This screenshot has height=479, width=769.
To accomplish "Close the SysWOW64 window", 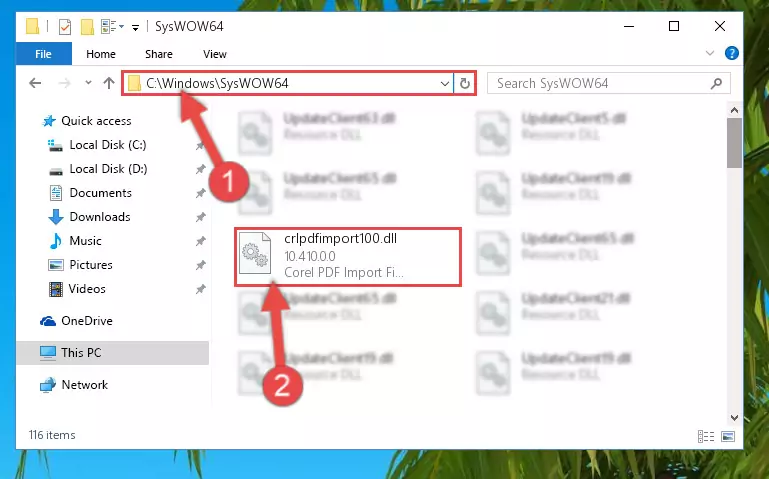I will pos(719,26).
